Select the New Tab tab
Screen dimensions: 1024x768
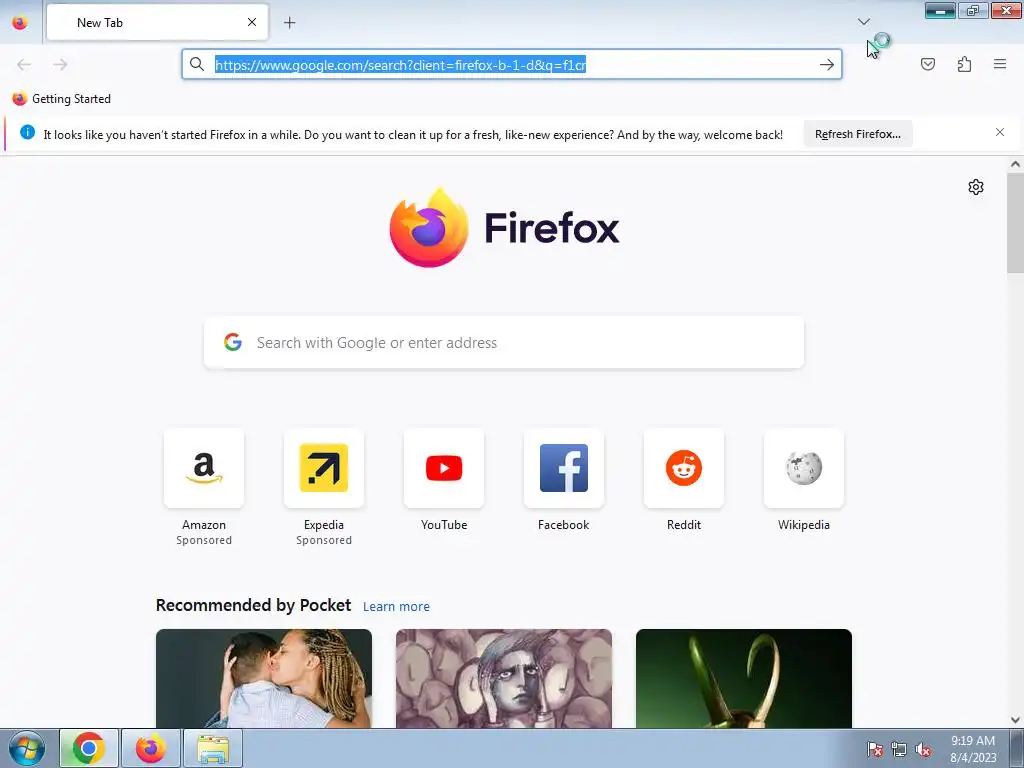click(157, 22)
